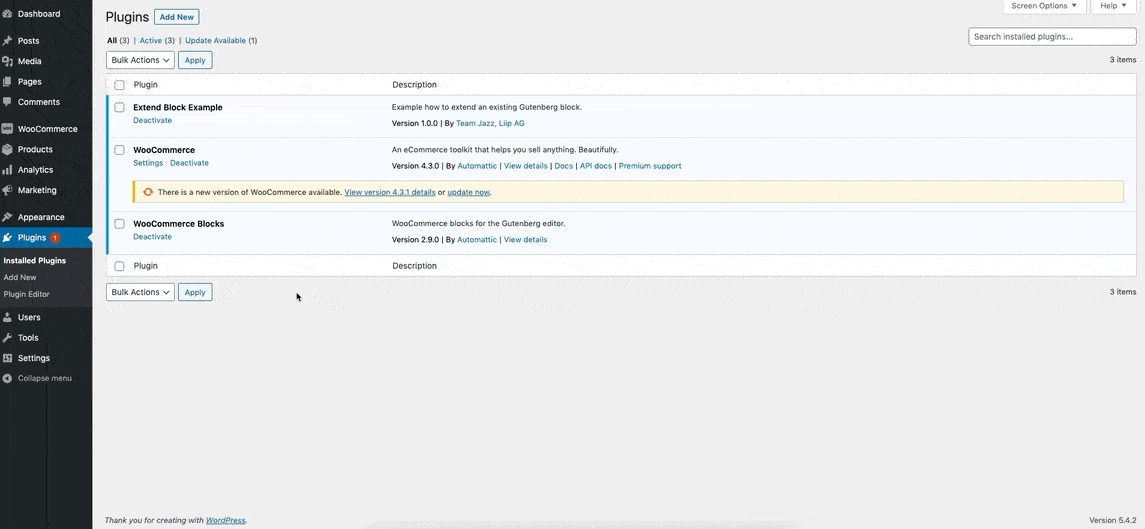1145x529 pixels.
Task: Click the Marketing megaphone icon
Action: point(7,190)
